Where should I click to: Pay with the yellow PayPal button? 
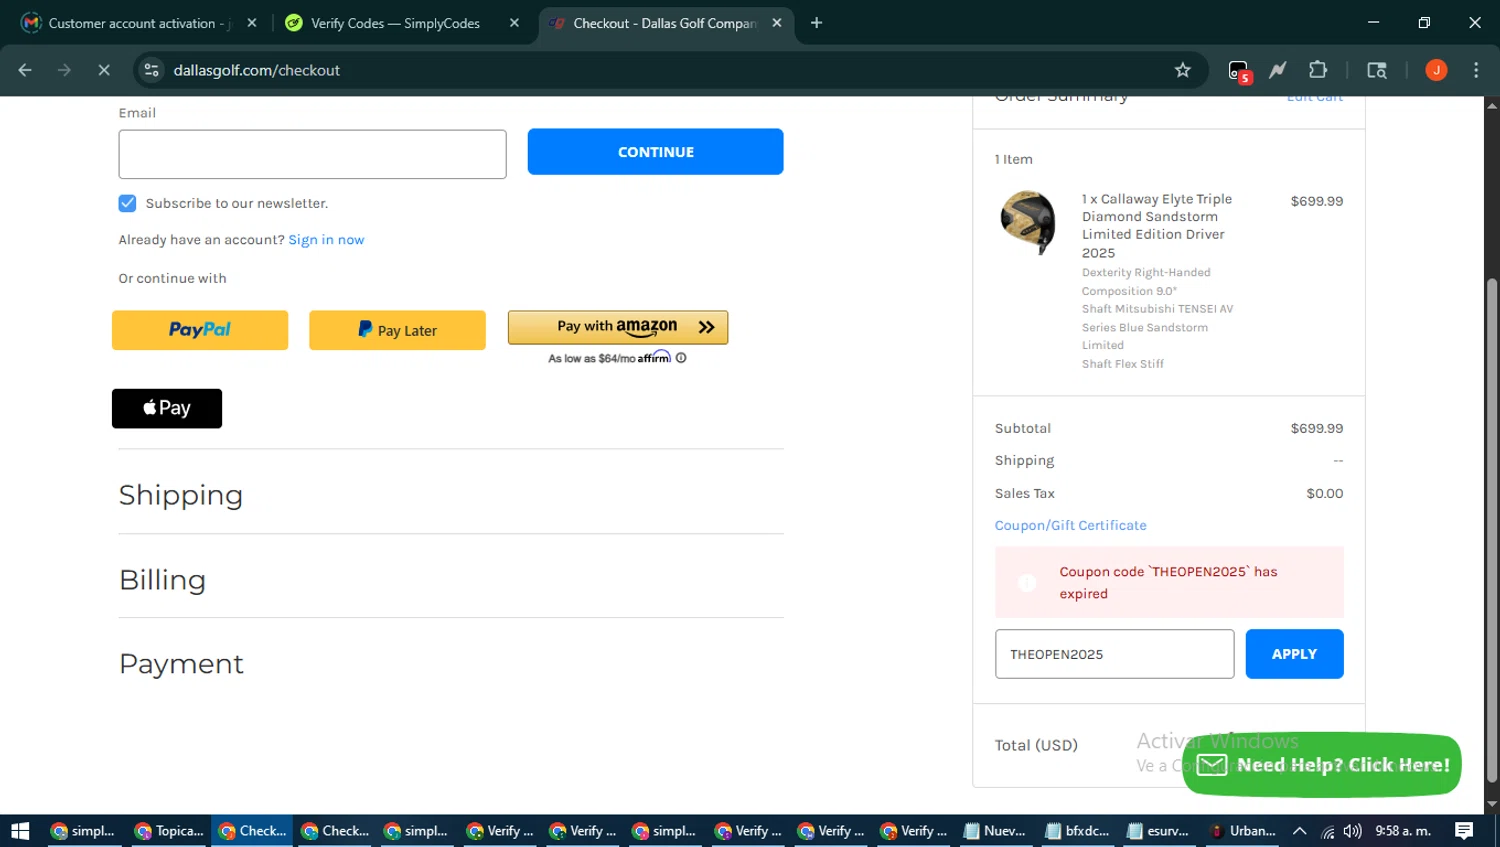pos(200,330)
